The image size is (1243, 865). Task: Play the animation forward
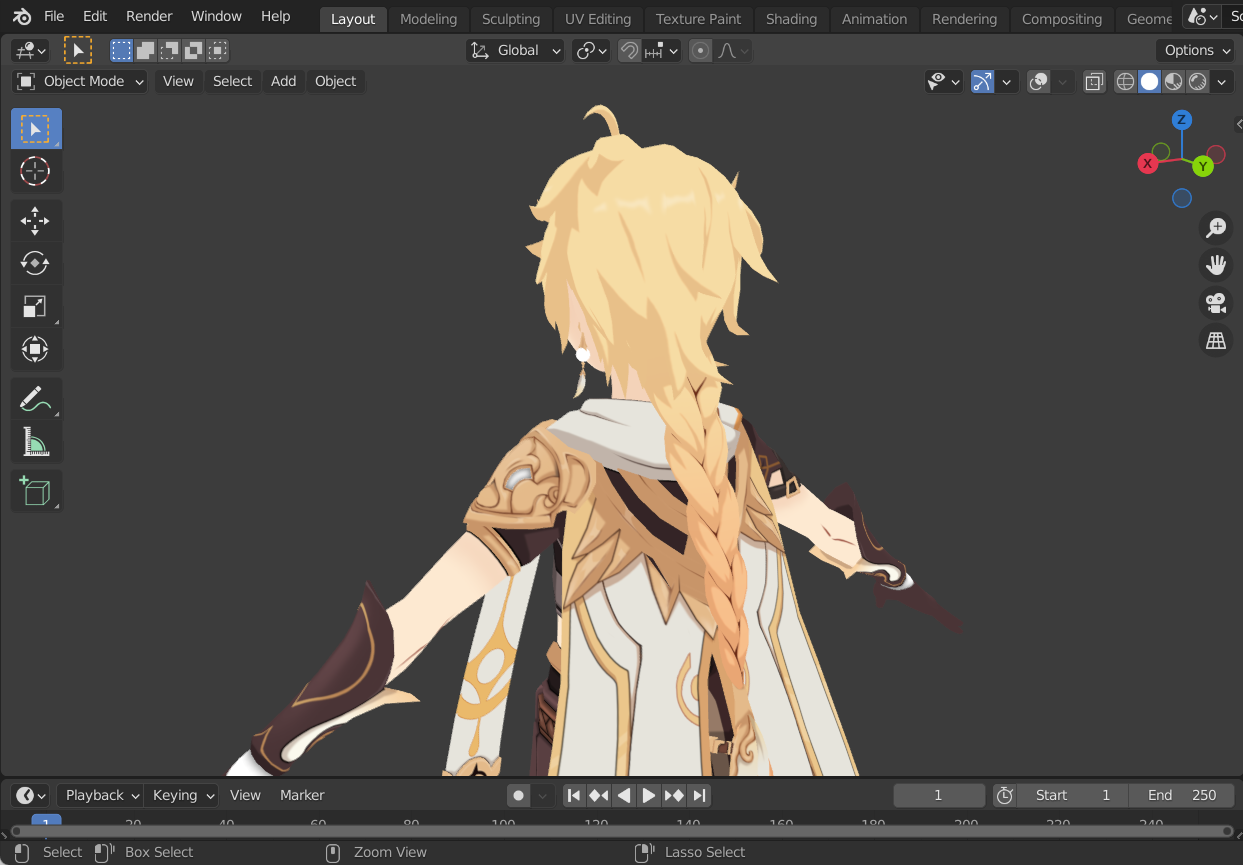click(x=649, y=795)
